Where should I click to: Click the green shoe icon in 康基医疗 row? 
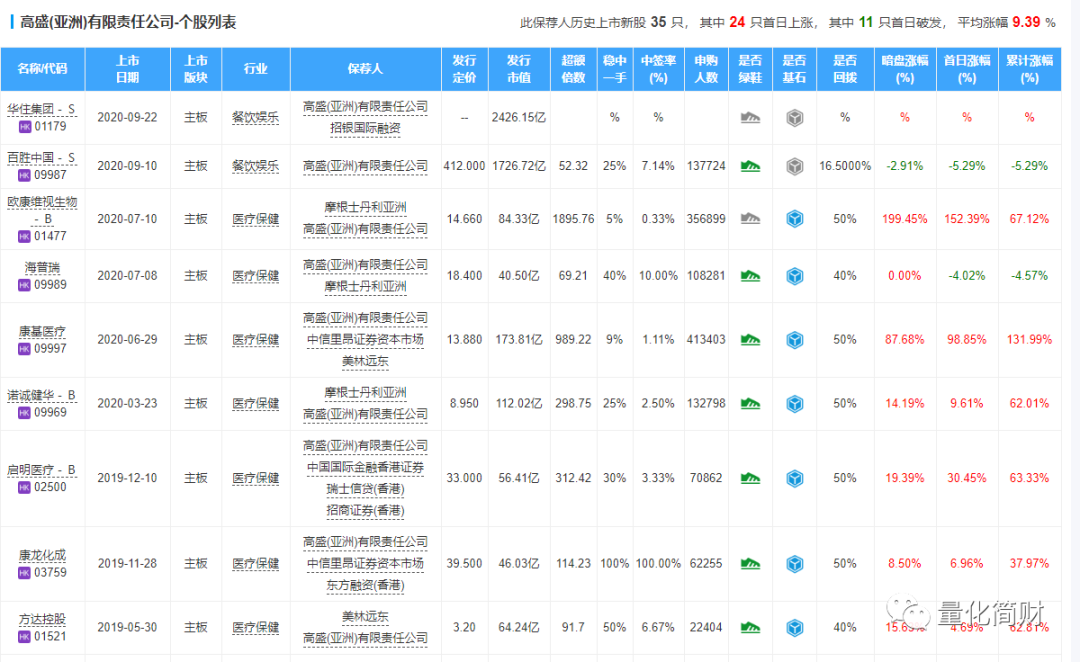click(750, 339)
